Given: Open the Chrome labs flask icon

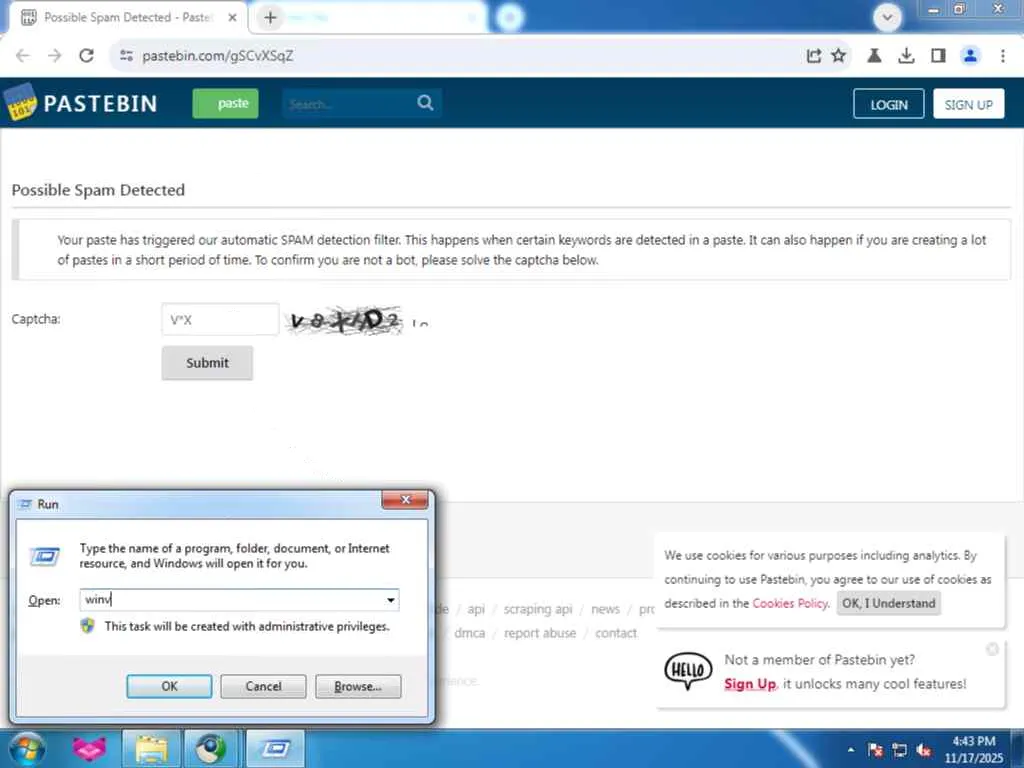Looking at the screenshot, I should point(874,56).
